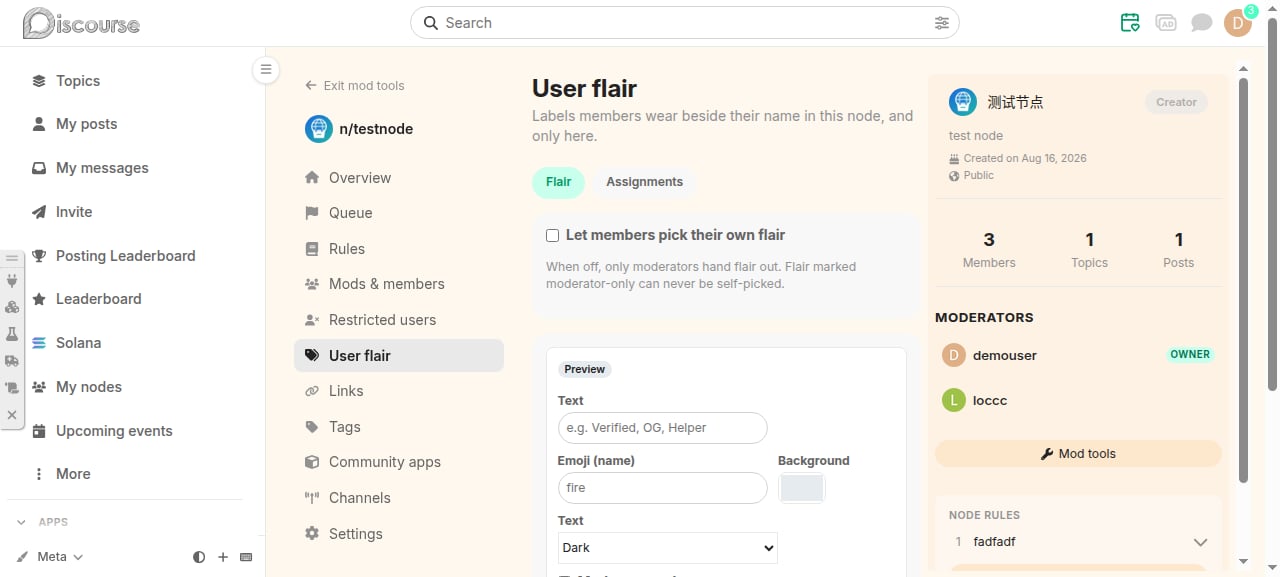
Task: Open the Background color swatch
Action: [x=802, y=488]
